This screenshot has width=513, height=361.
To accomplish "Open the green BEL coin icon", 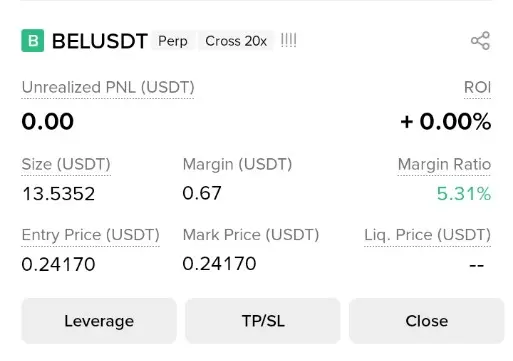I will click(x=33, y=41).
